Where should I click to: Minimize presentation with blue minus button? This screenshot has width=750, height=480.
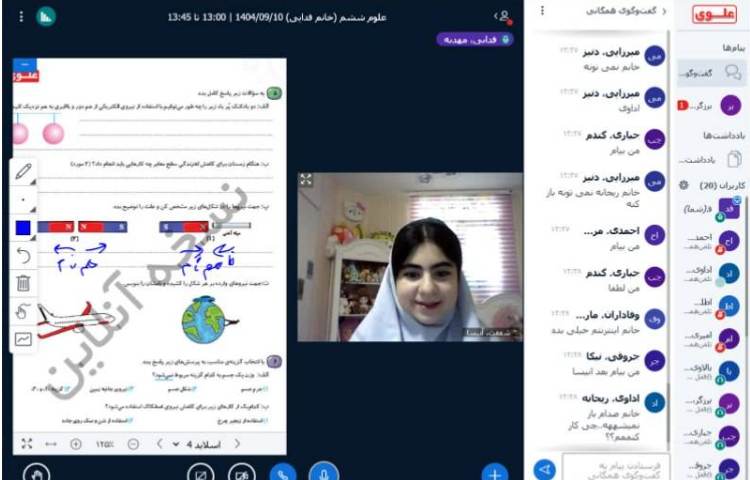click(25, 64)
